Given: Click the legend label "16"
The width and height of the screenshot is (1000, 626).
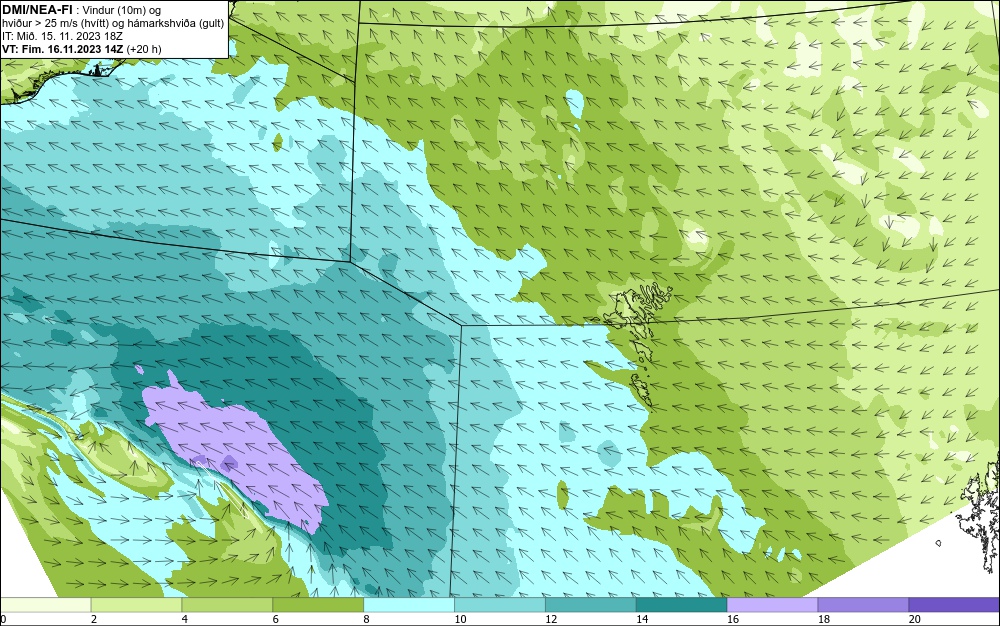Looking at the screenshot, I should point(733,619).
